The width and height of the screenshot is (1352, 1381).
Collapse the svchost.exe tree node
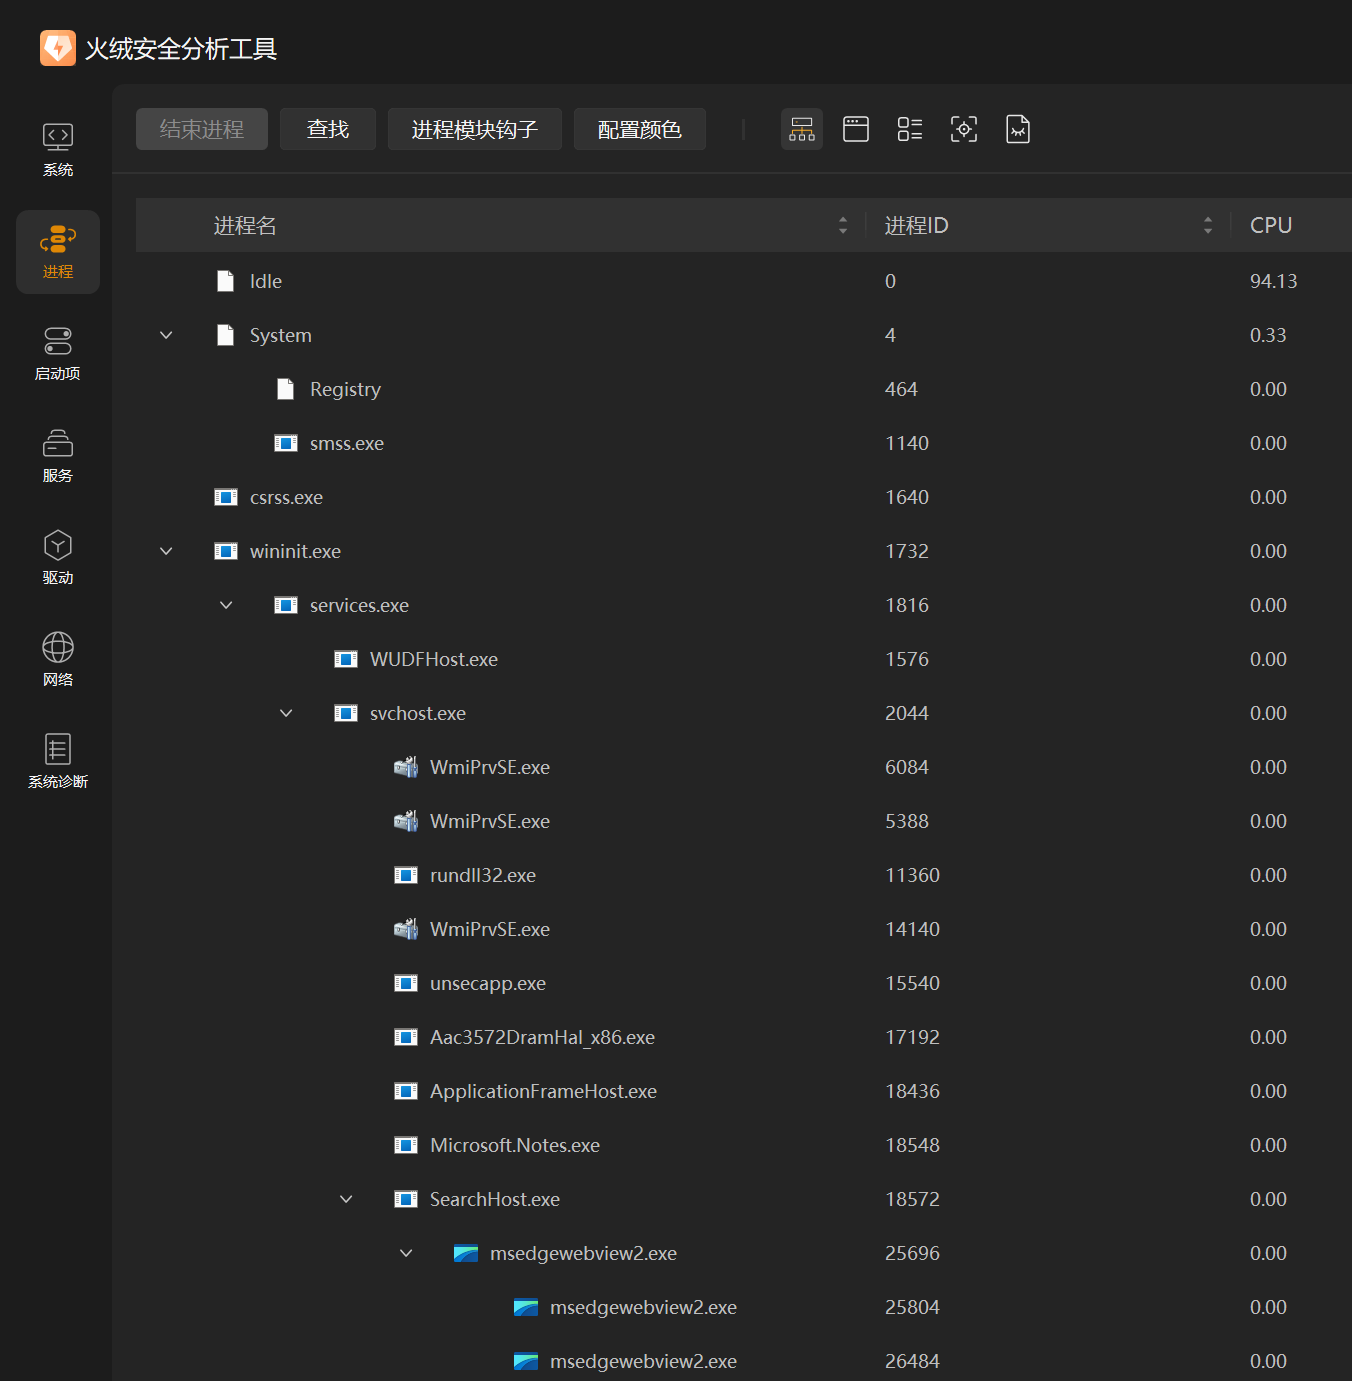[x=286, y=713]
